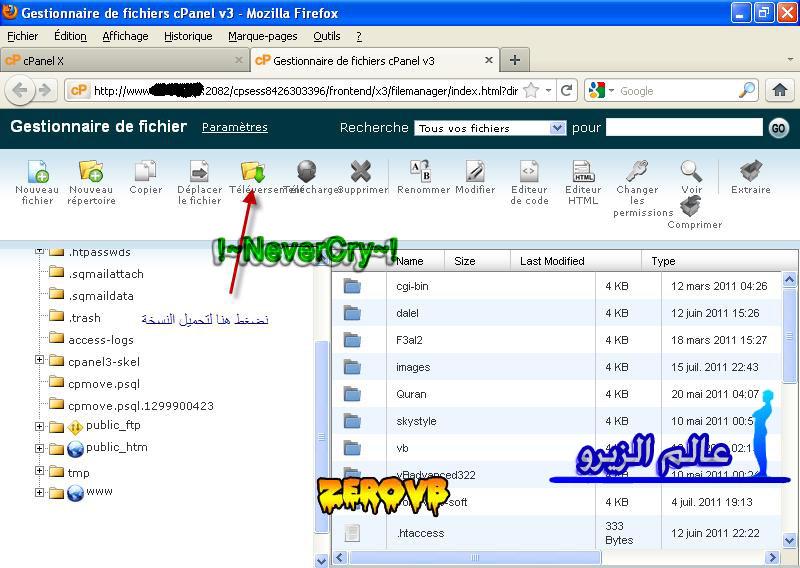
Task: Click the Paramètres link
Action: pos(235,127)
